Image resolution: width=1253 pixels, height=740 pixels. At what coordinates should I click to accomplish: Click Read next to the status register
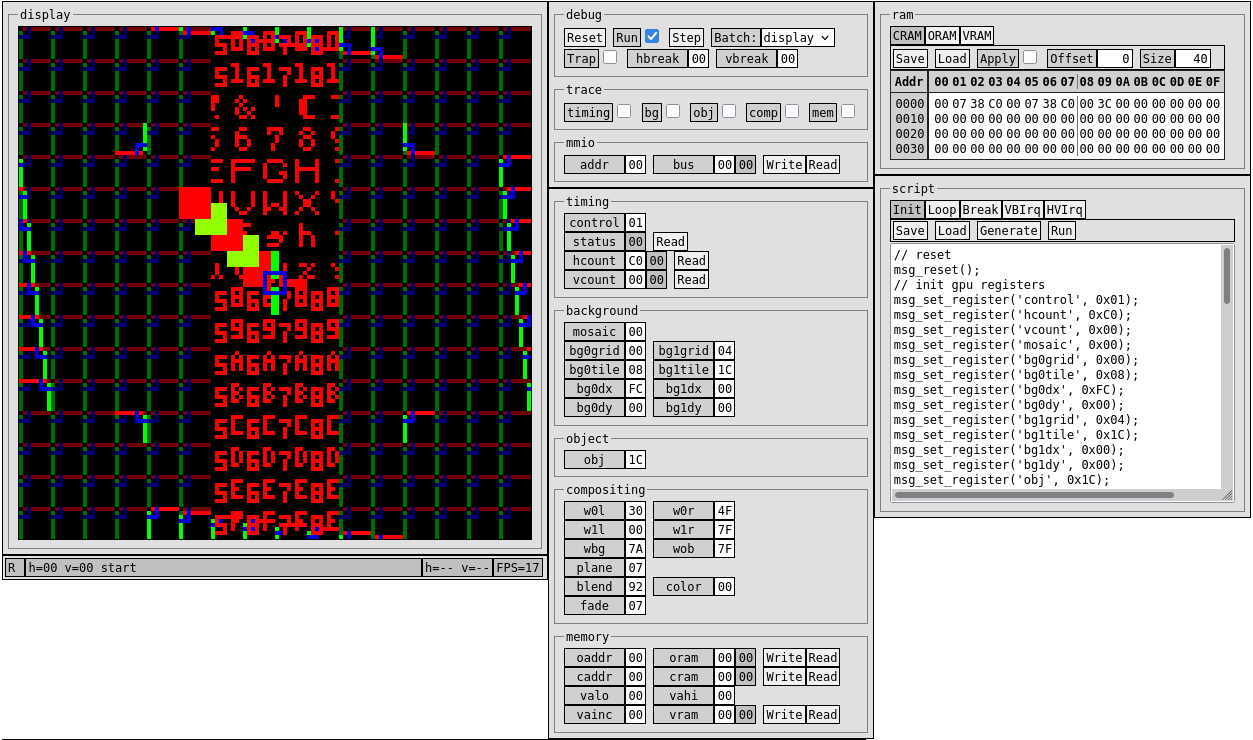pyautogui.click(x=670, y=241)
